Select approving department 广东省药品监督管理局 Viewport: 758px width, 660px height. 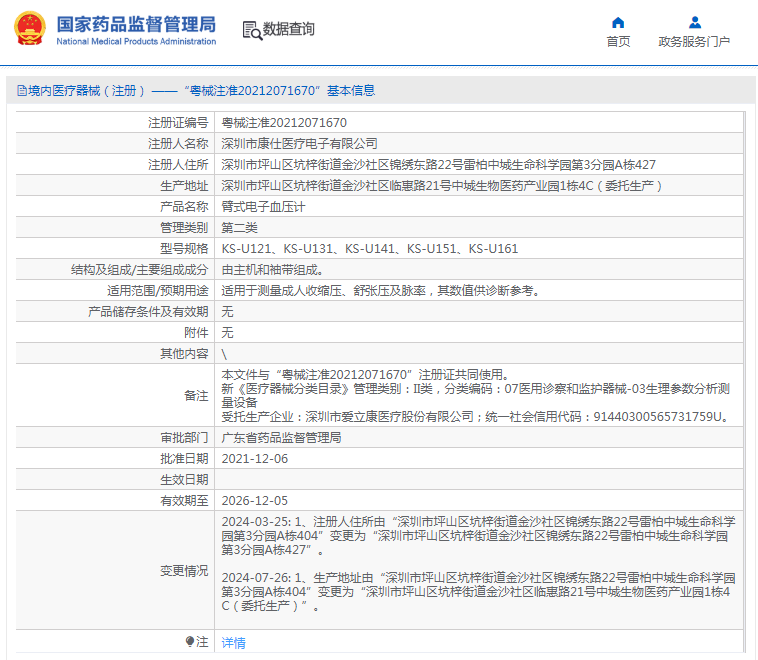(281, 438)
